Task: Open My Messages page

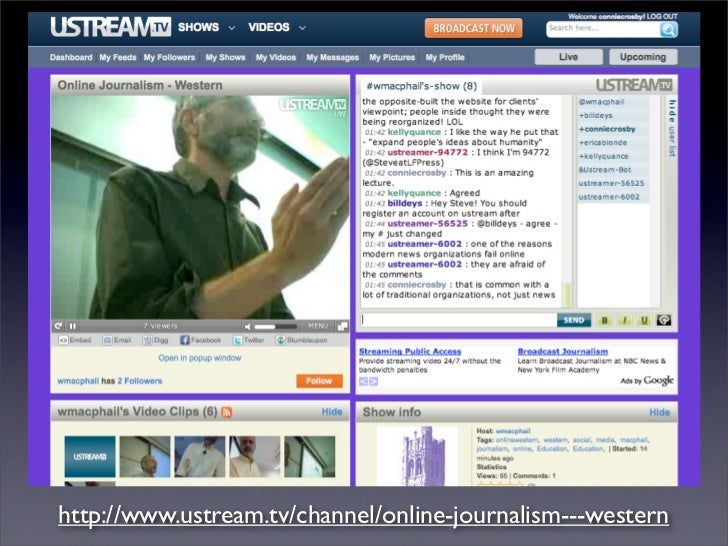Action: point(332,58)
